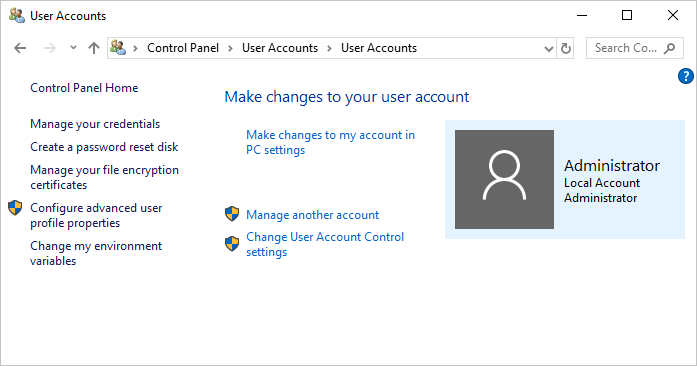Screen dimensions: 697x366
Task: Select Control Panel in breadcrumb path
Action: (x=183, y=48)
